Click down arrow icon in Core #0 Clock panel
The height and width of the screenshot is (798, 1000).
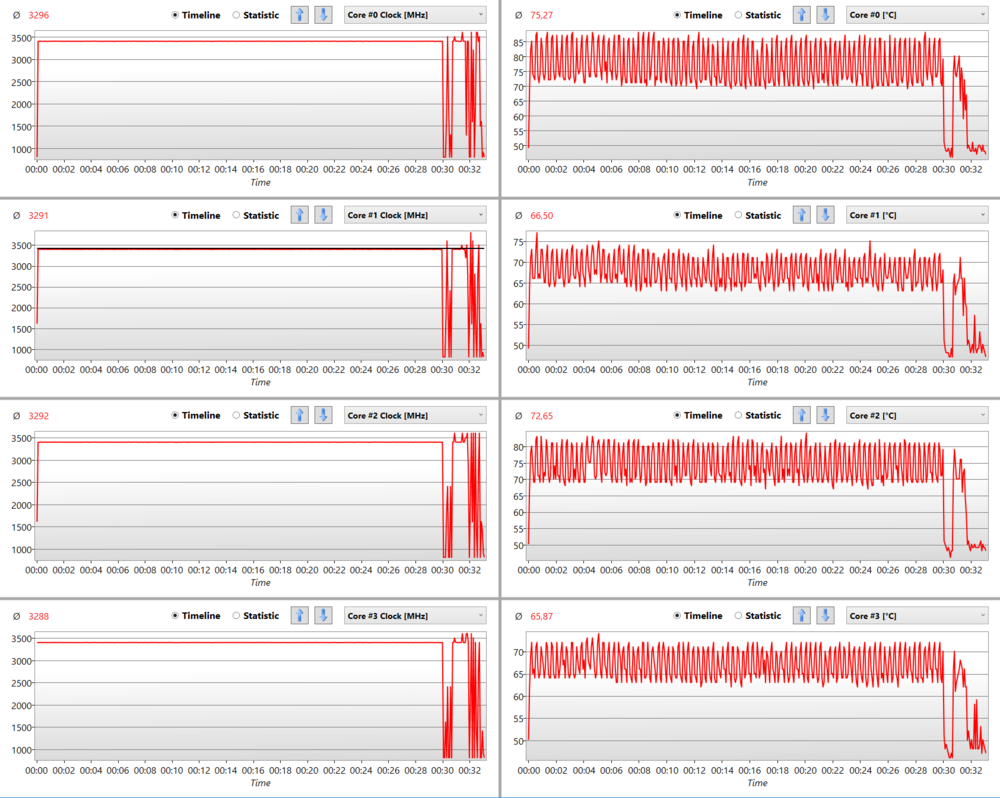point(323,15)
